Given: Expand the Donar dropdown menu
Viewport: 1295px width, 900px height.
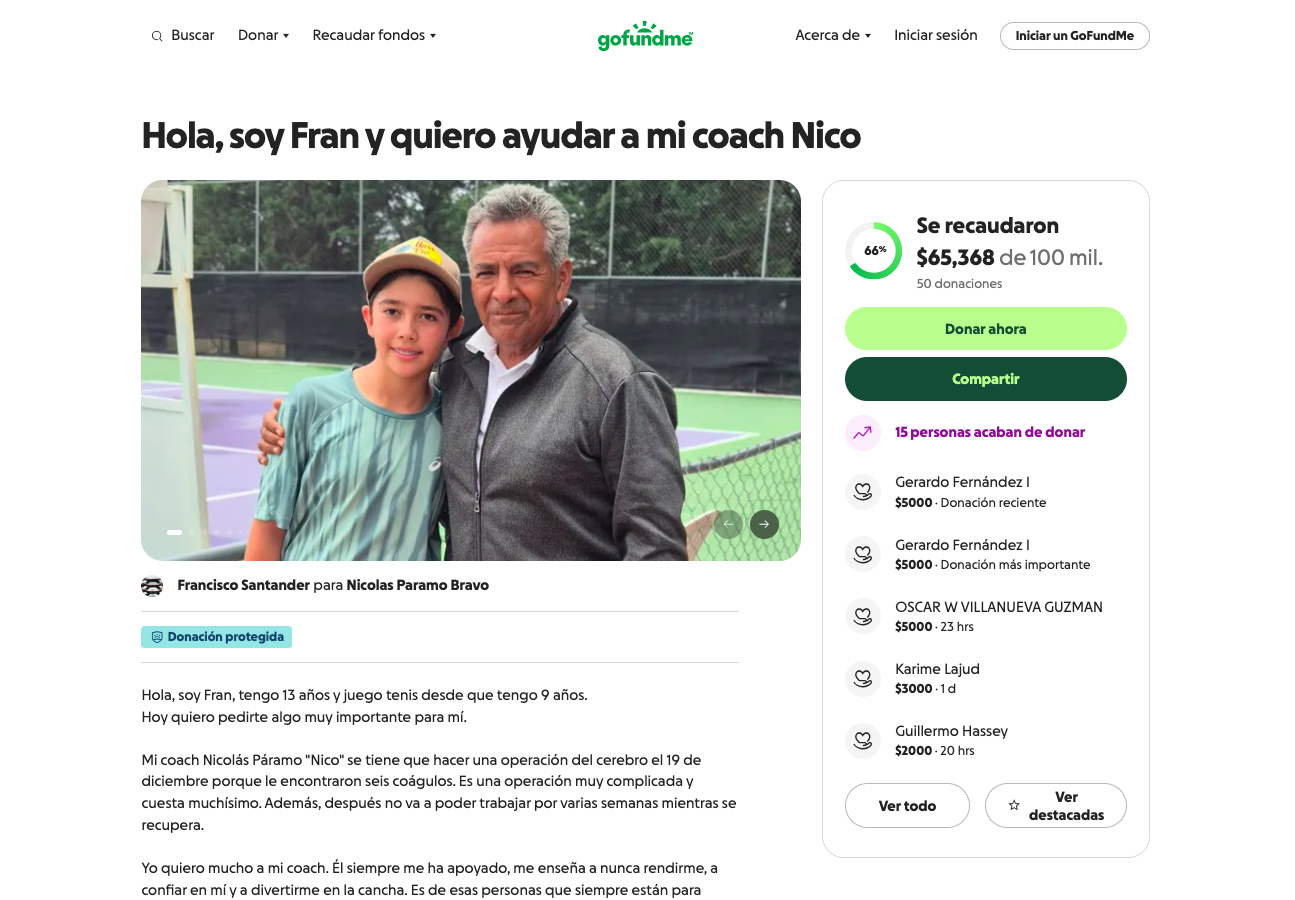Looking at the screenshot, I should tap(264, 36).
